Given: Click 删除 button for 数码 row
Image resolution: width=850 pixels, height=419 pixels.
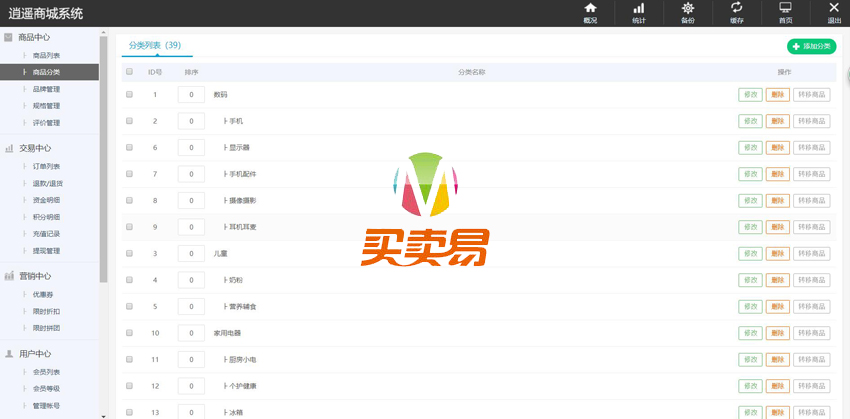Looking at the screenshot, I should click(777, 94).
